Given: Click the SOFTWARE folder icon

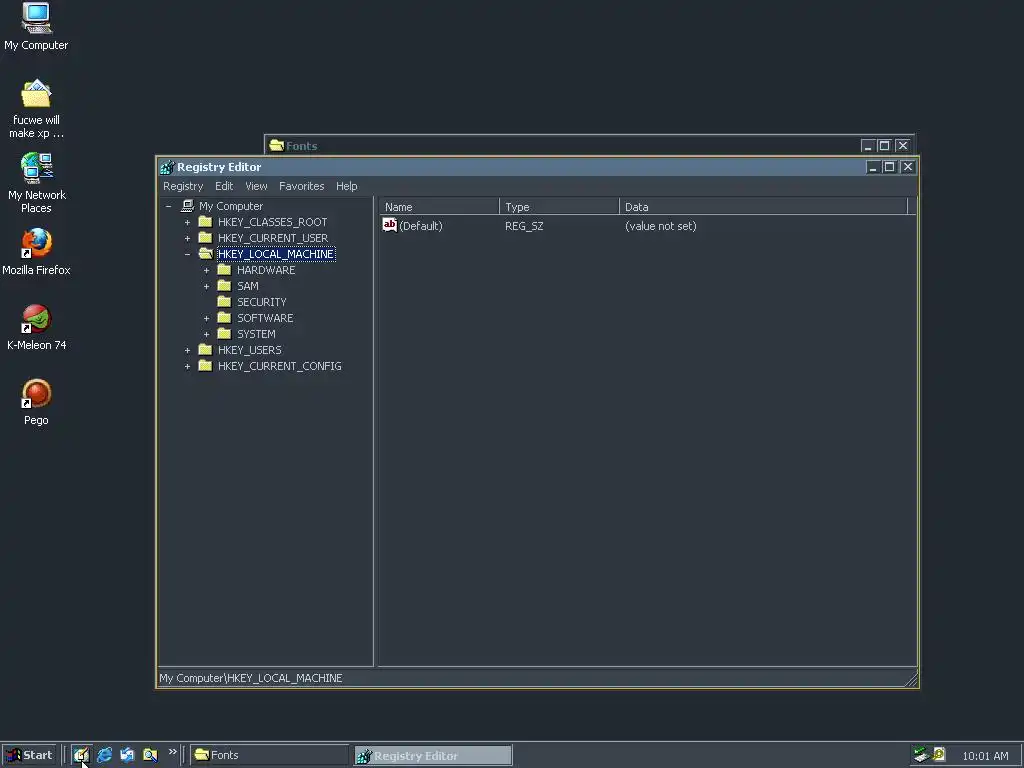Looking at the screenshot, I should click(x=224, y=317).
